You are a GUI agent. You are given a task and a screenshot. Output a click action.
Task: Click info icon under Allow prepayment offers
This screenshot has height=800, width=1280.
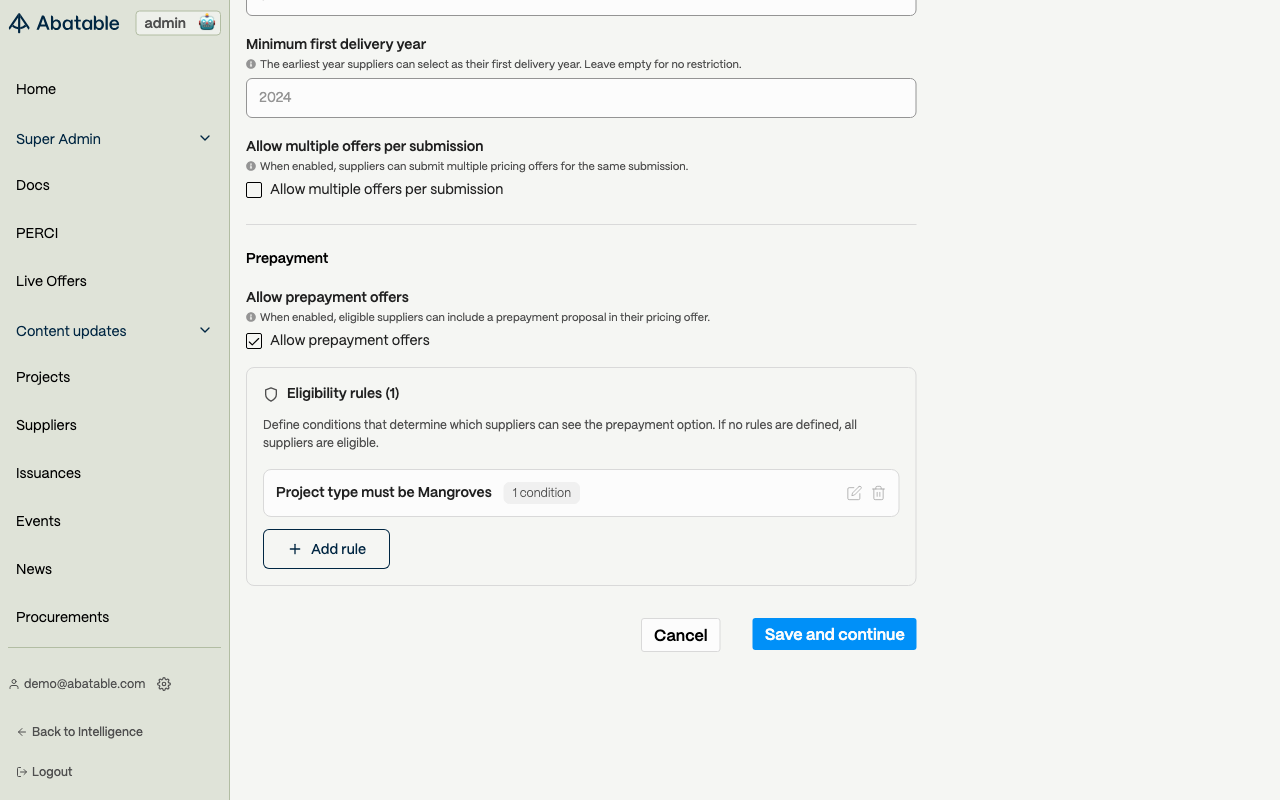tap(251, 317)
